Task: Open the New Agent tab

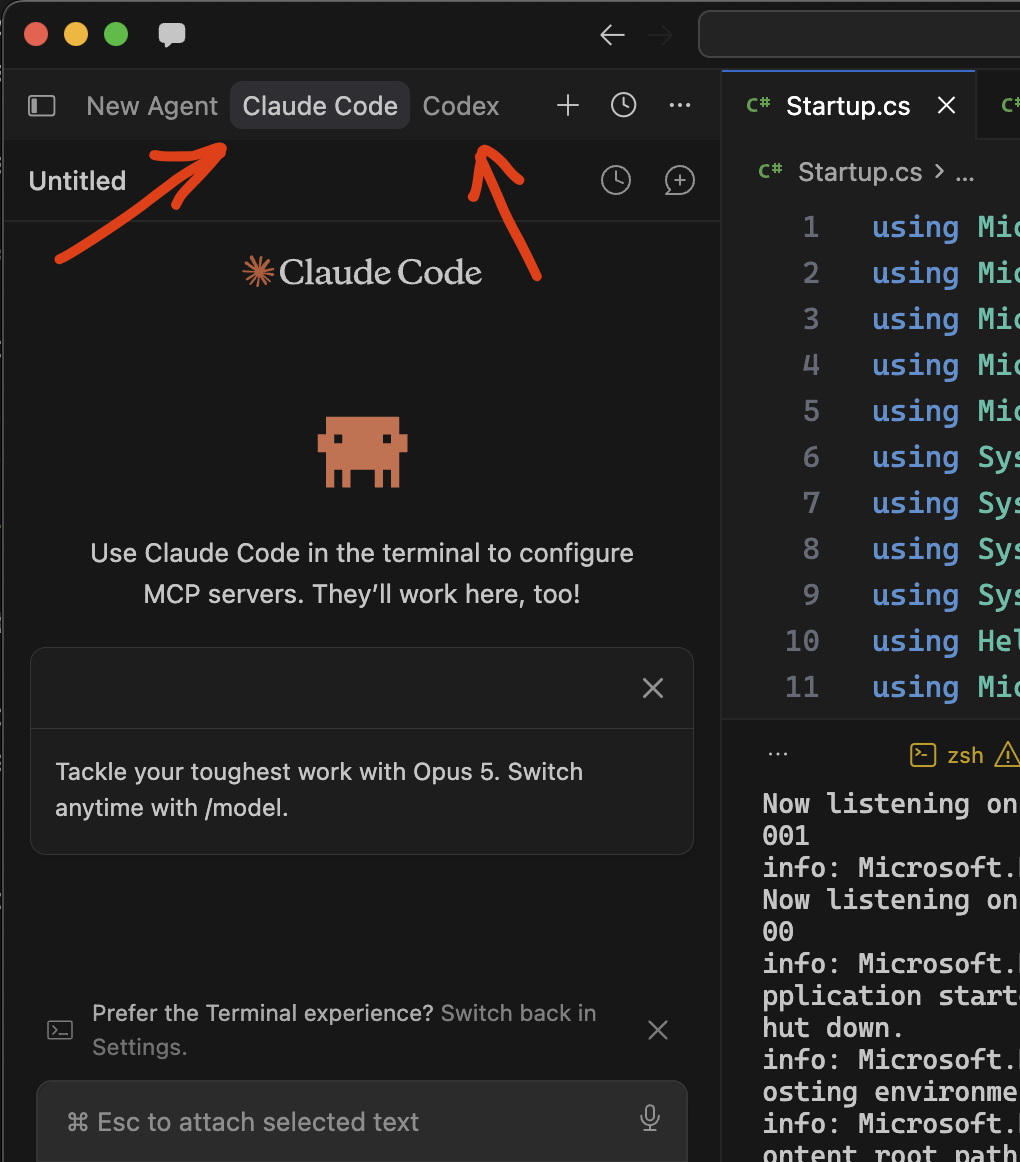Action: click(152, 106)
